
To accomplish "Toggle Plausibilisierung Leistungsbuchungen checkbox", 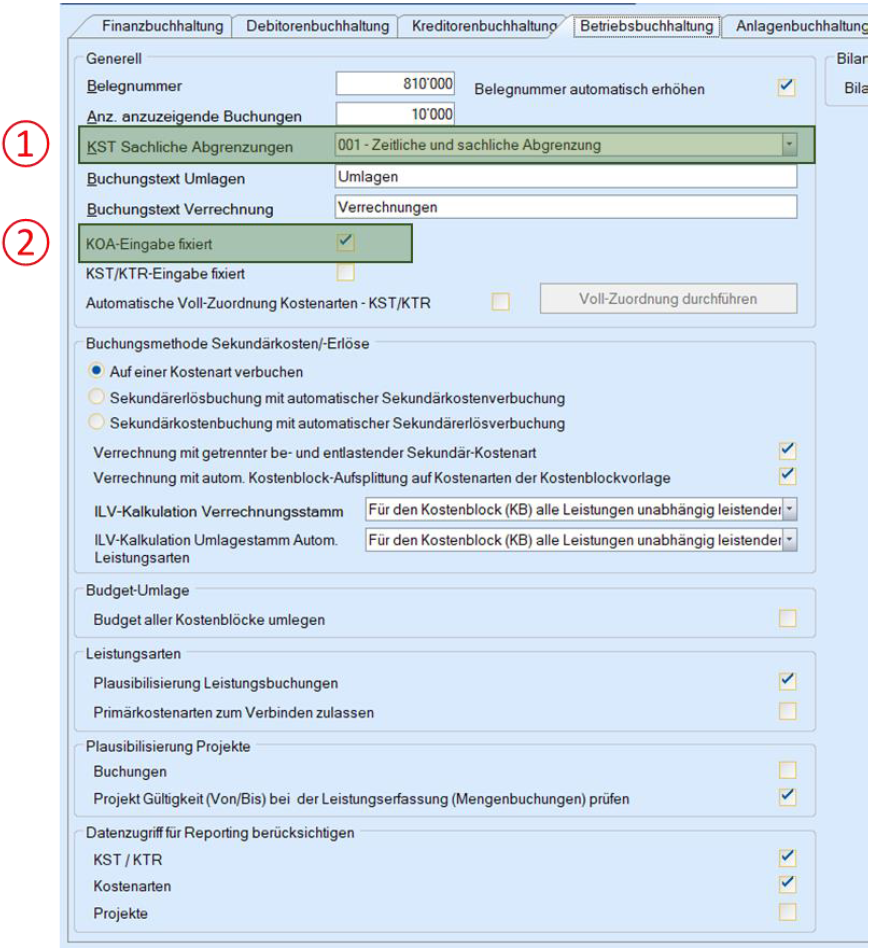I will point(788,681).
